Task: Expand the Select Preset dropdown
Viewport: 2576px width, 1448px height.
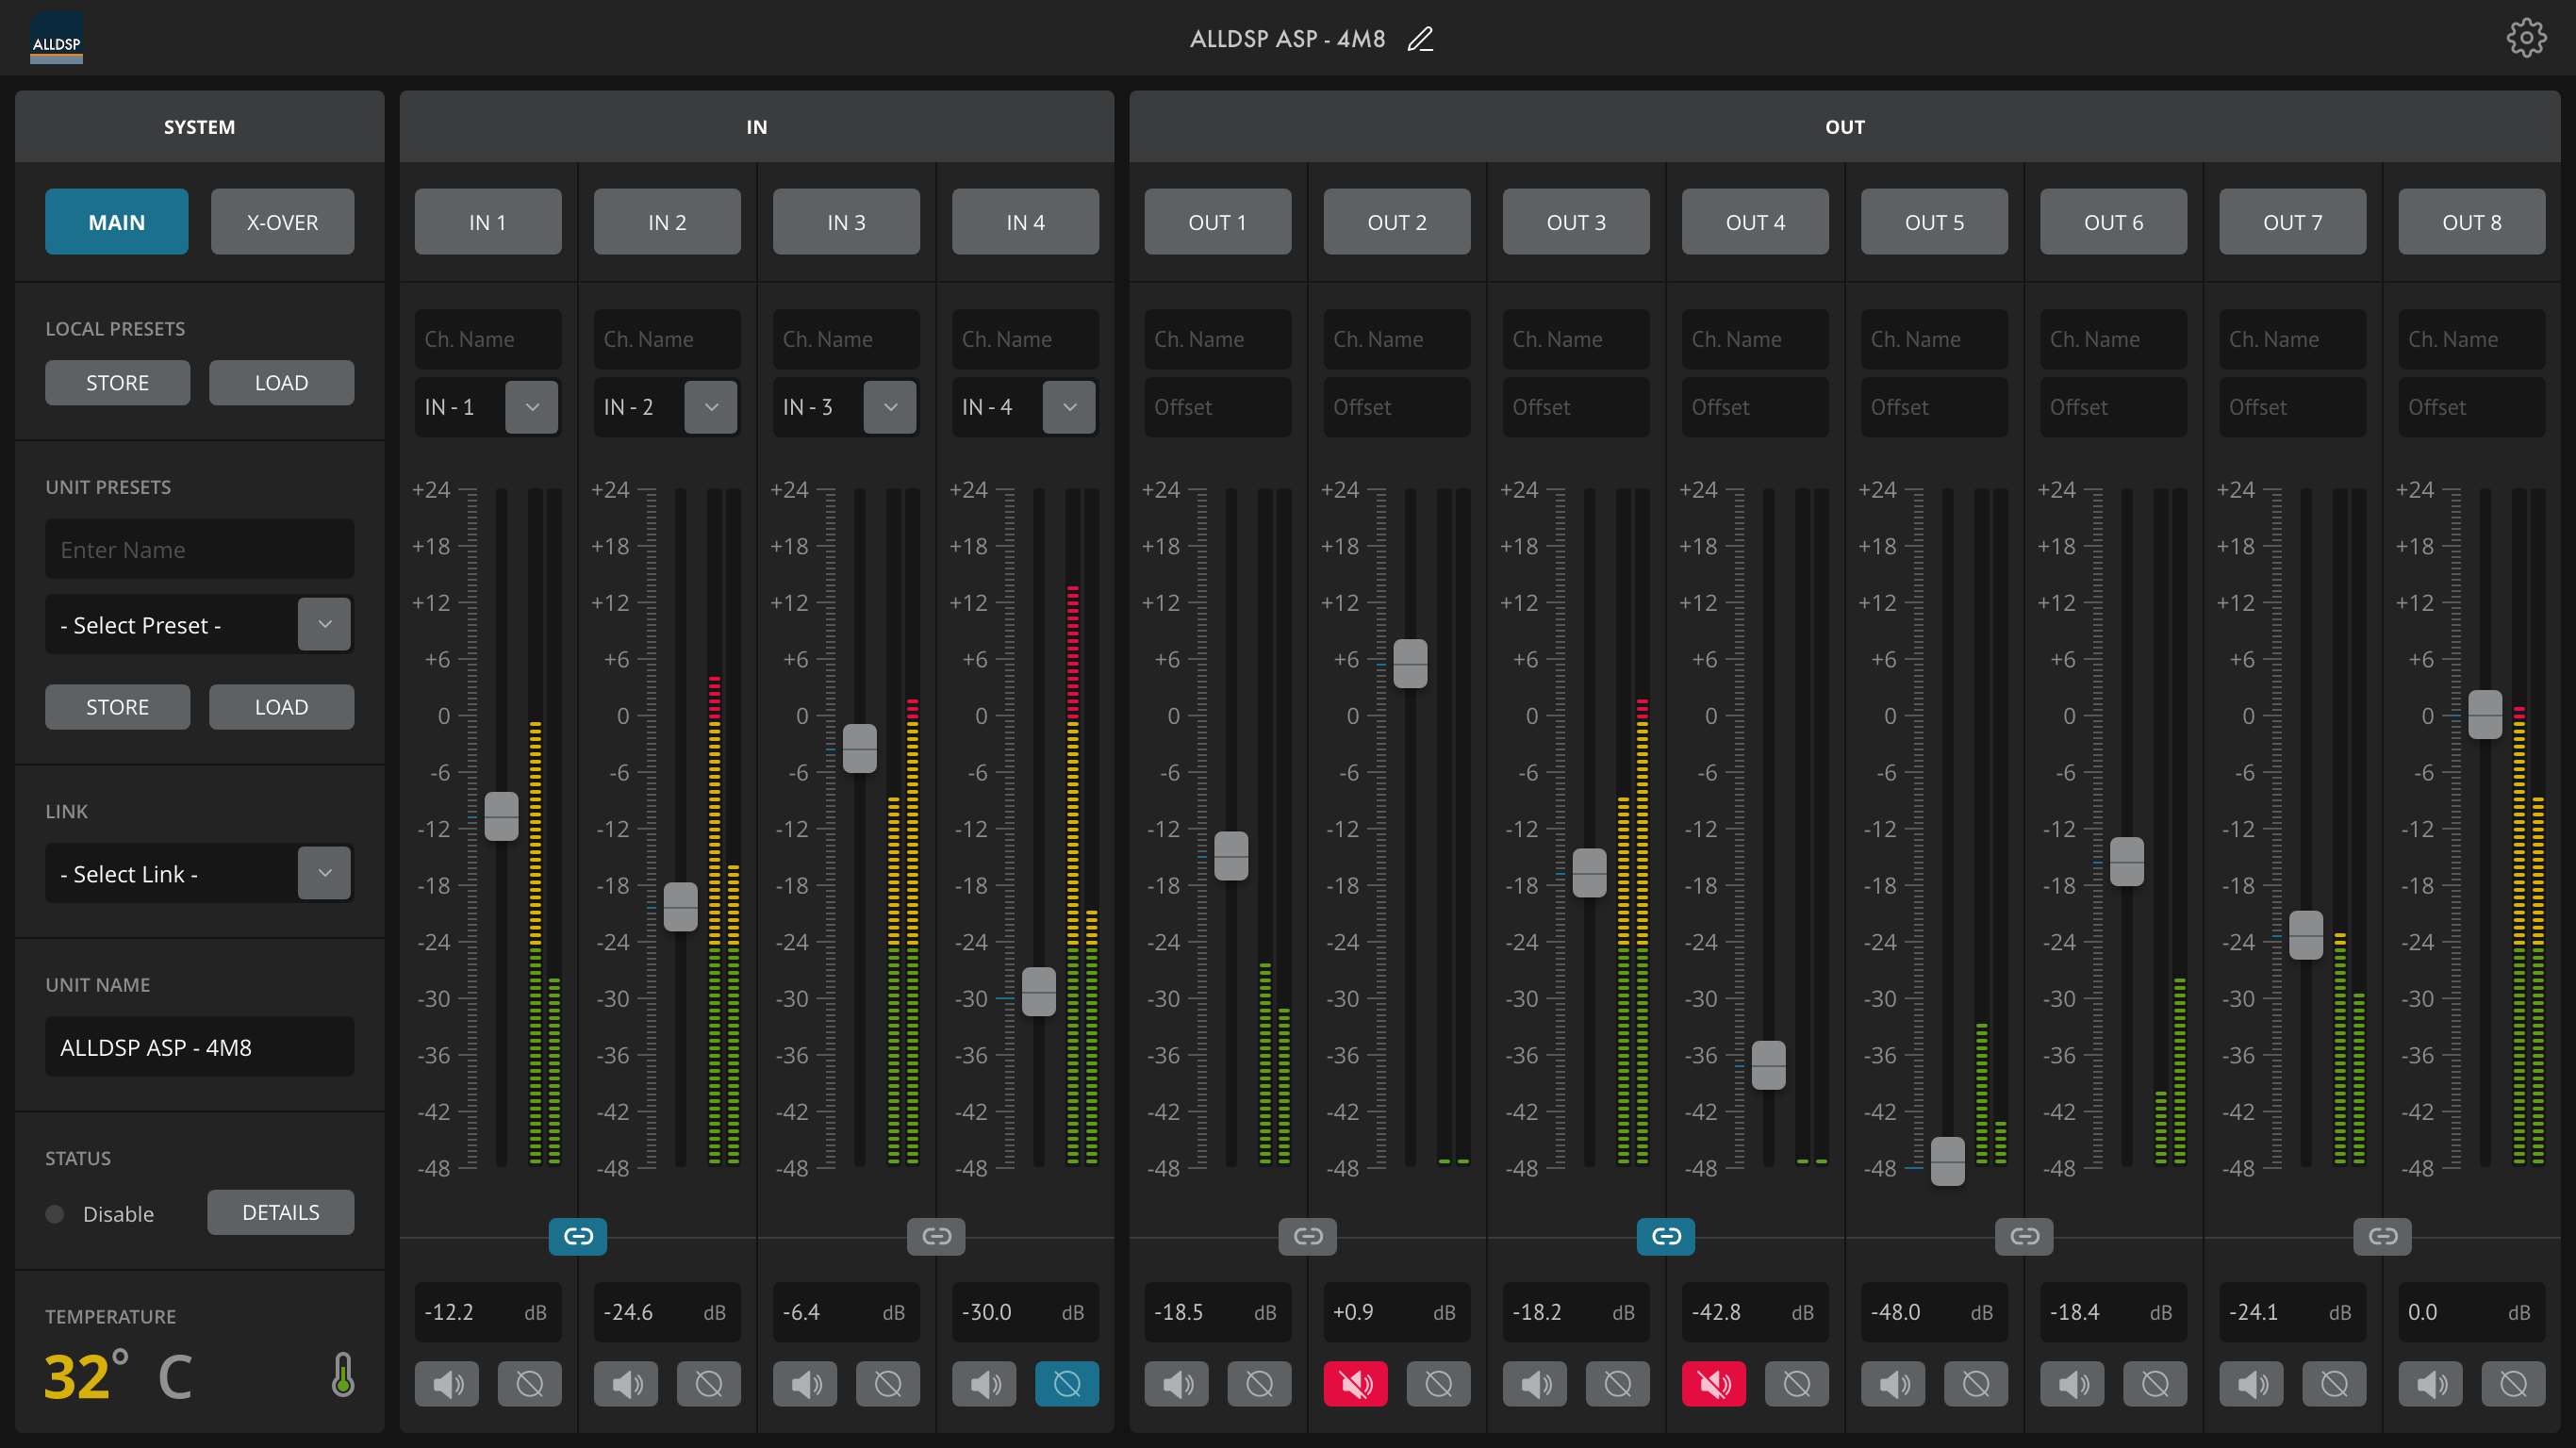Action: (x=324, y=624)
